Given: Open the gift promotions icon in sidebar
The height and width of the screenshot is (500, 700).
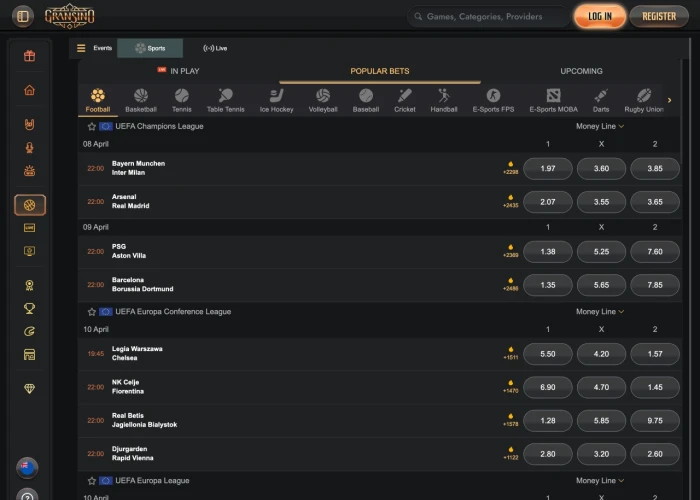Looking at the screenshot, I should (x=29, y=56).
